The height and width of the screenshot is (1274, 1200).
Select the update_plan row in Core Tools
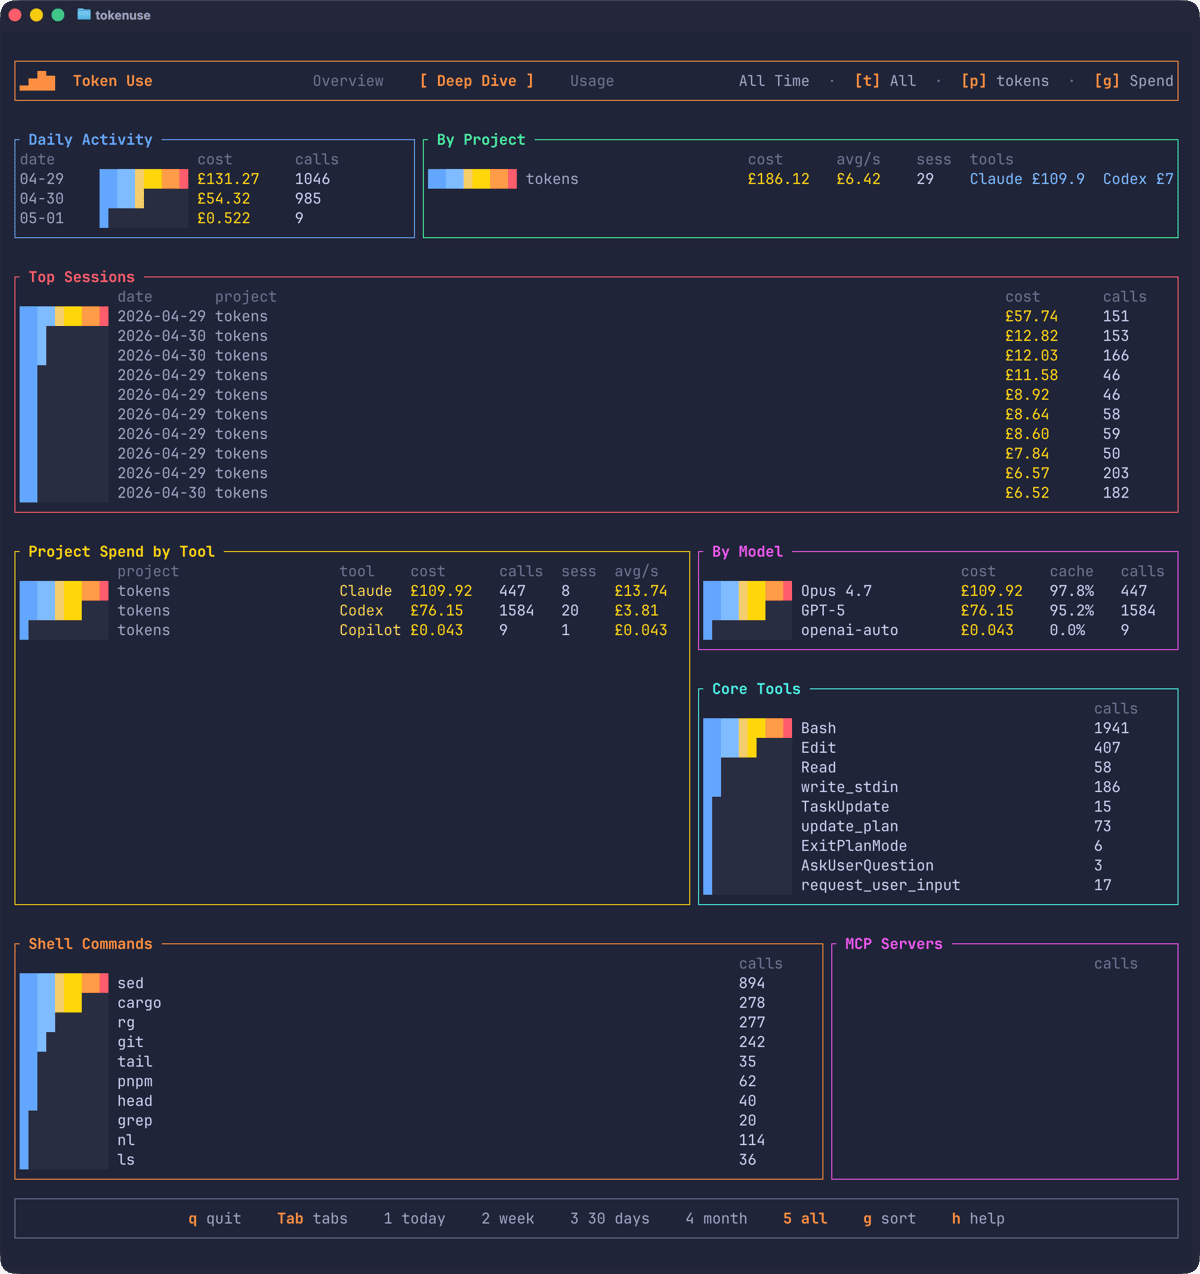click(x=938, y=826)
